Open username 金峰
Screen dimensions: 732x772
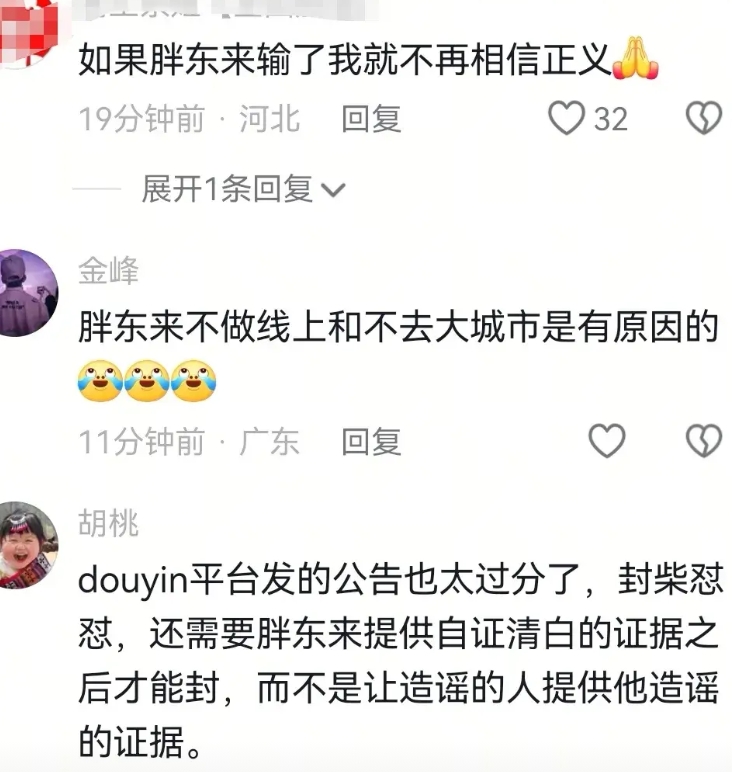[x=108, y=271]
